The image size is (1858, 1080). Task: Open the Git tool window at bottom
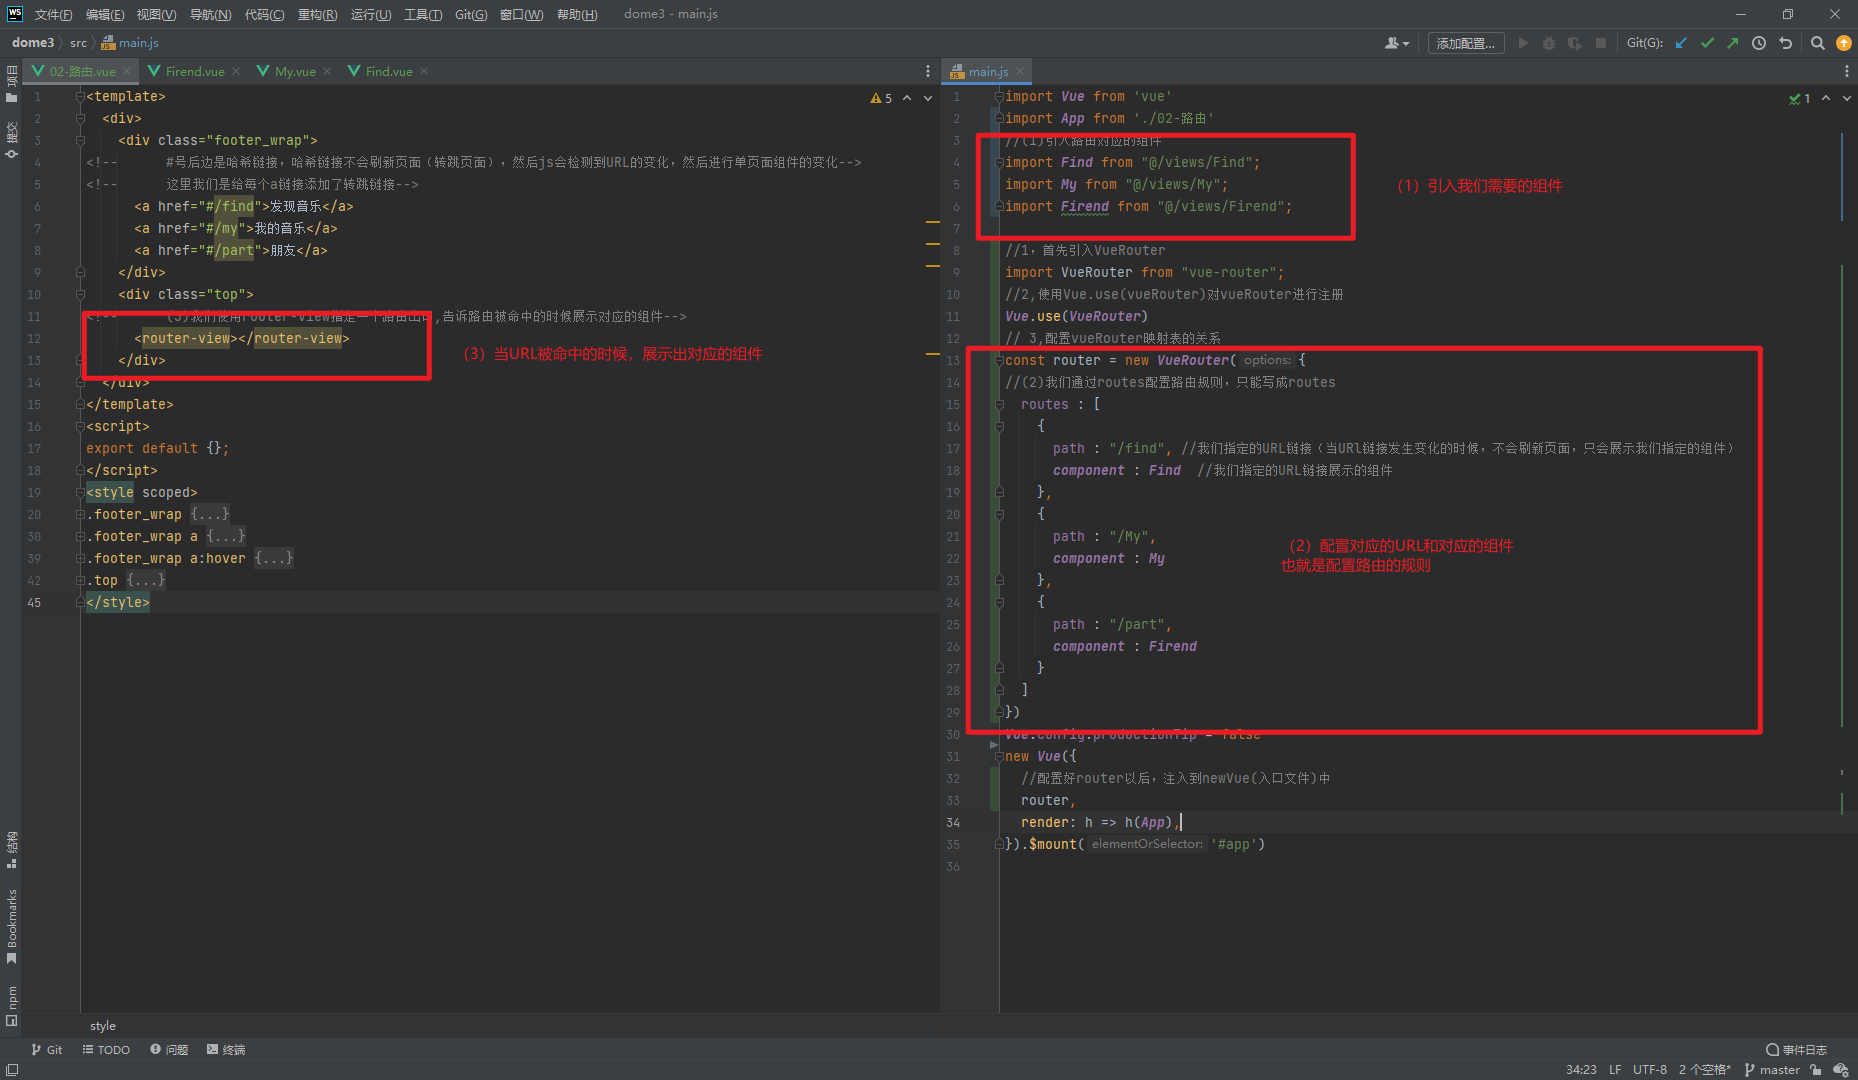[x=46, y=1049]
